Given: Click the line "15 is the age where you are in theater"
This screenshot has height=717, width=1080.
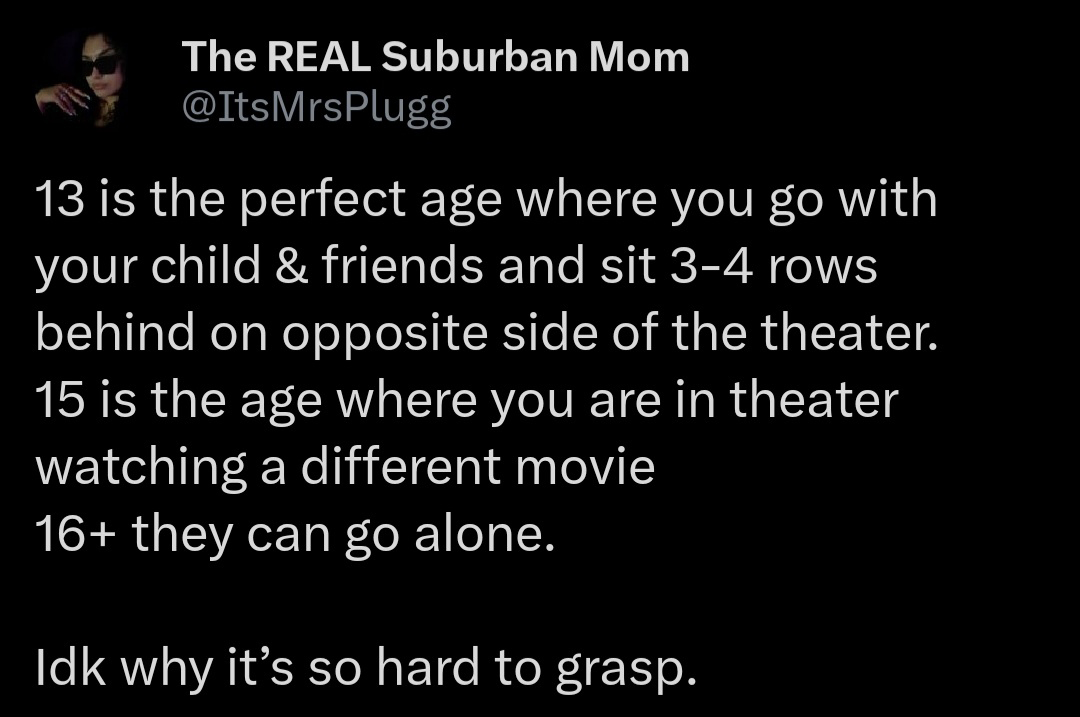Looking at the screenshot, I should coord(467,400).
